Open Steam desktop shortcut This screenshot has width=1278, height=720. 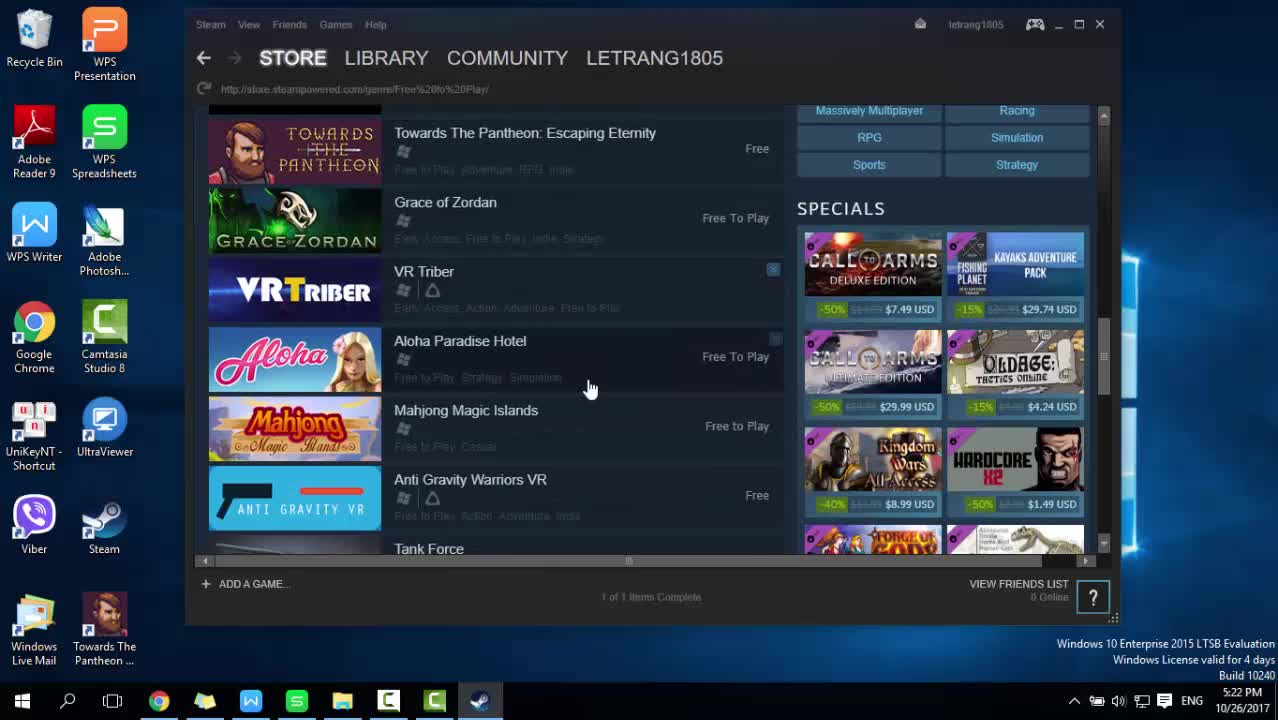coord(104,525)
